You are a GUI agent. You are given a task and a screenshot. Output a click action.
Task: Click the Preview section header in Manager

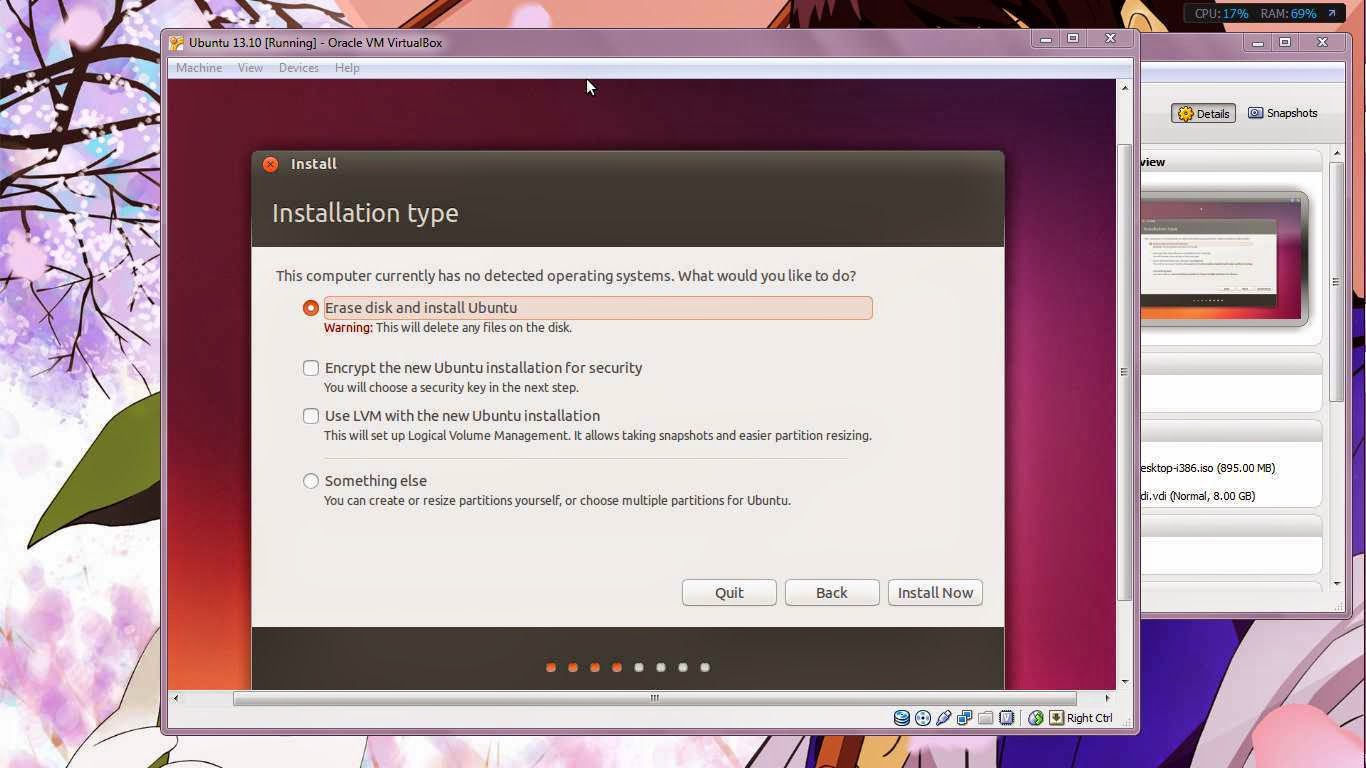coord(1231,162)
